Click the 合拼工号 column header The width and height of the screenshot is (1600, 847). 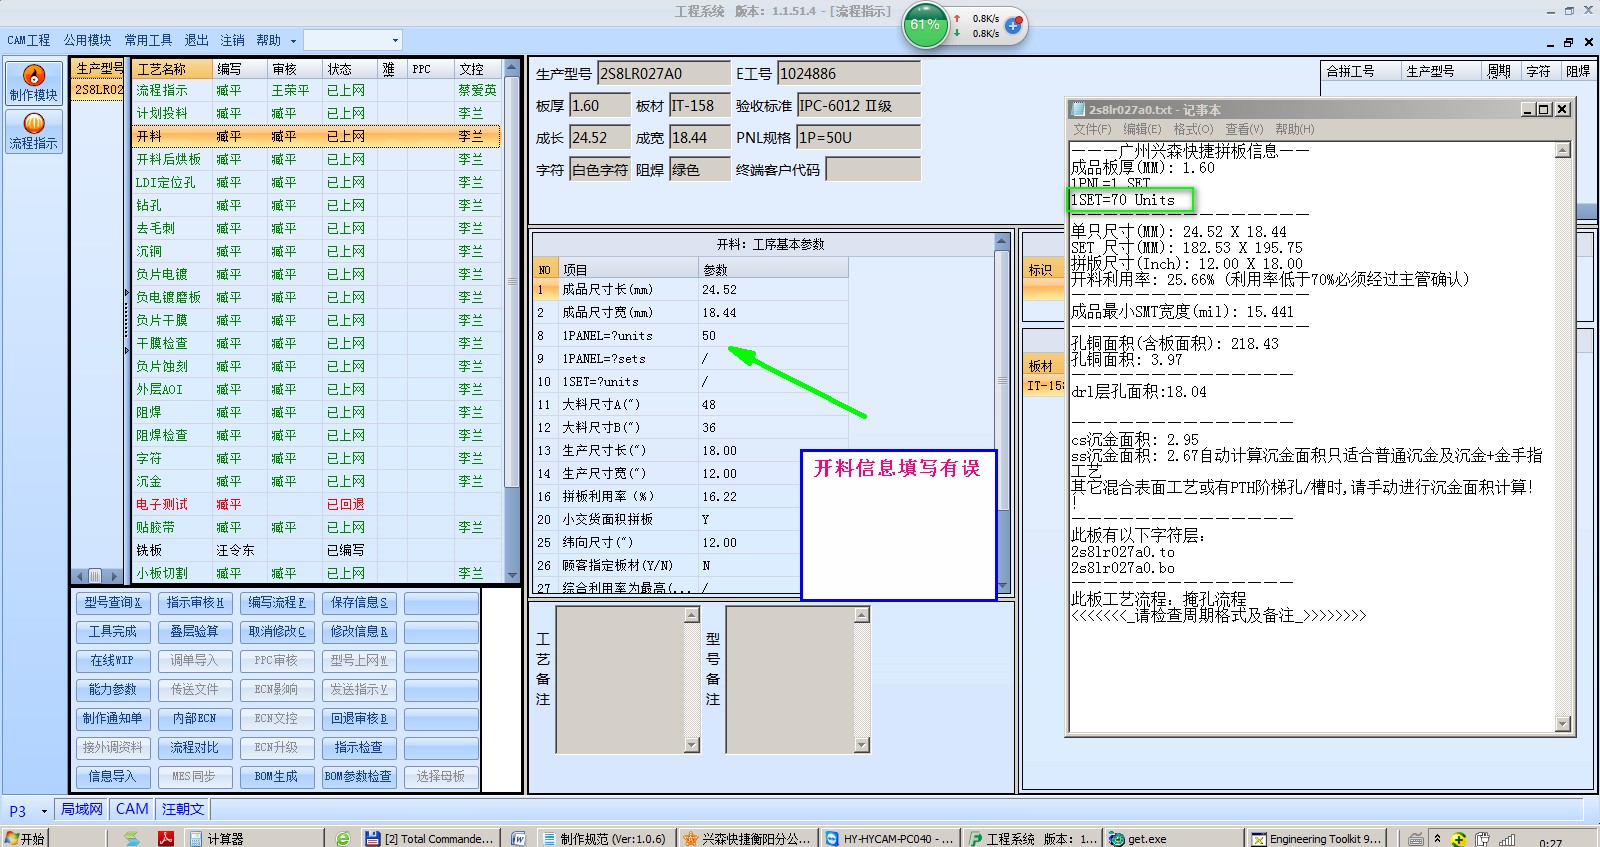tap(1361, 71)
